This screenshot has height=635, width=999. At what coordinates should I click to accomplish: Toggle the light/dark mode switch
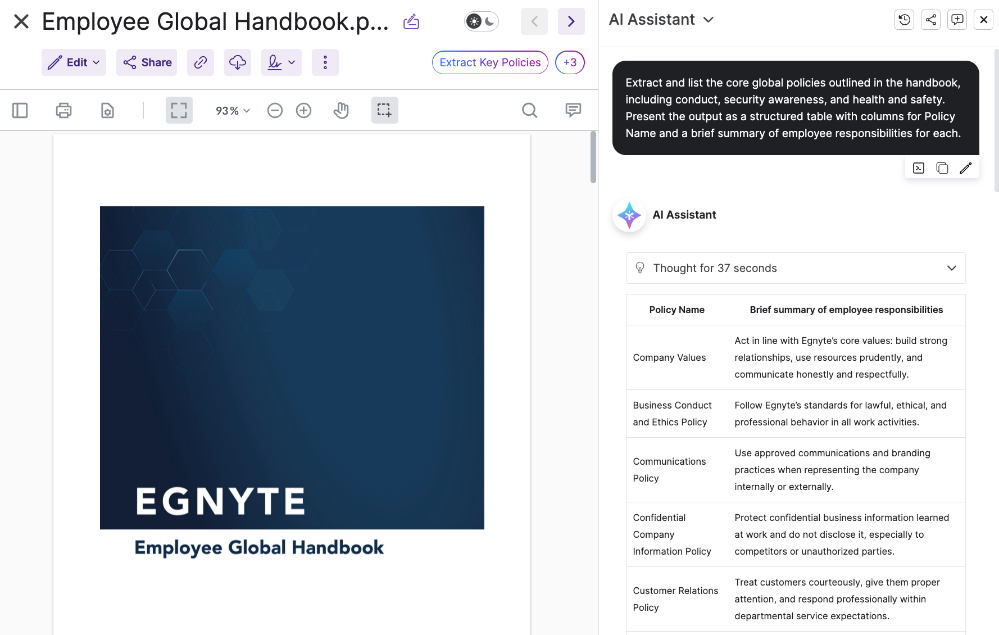pyautogui.click(x=481, y=22)
